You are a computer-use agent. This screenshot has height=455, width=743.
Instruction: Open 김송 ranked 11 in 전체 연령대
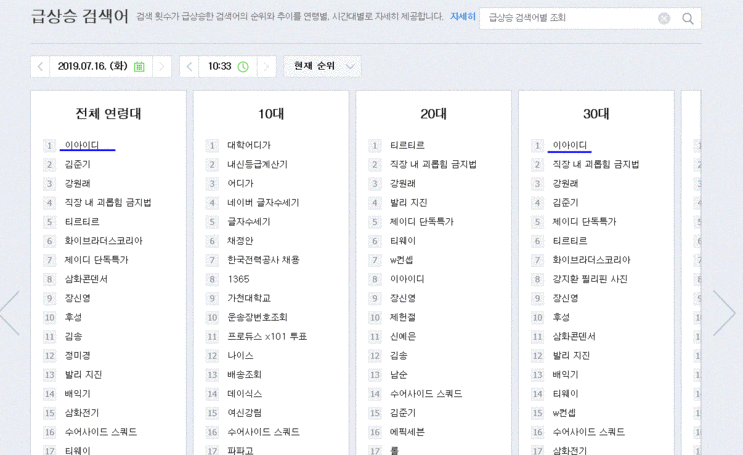[73, 337]
